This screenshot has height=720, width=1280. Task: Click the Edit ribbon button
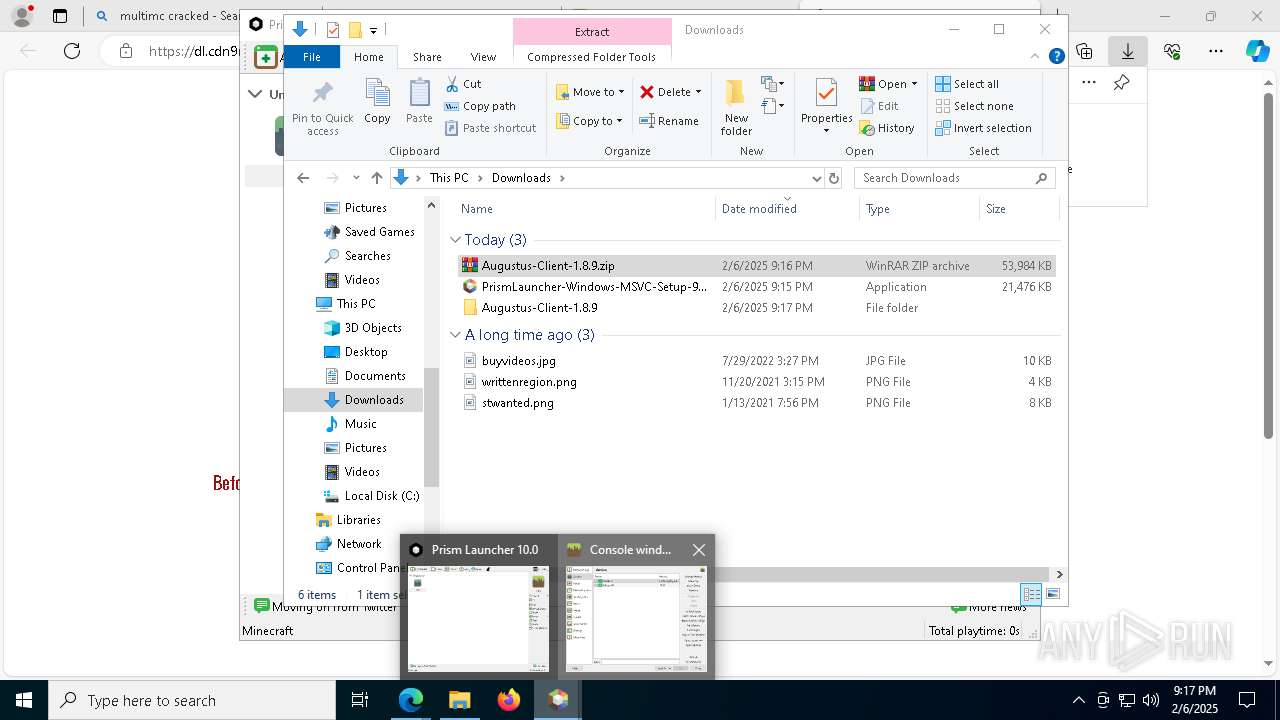coord(879,106)
